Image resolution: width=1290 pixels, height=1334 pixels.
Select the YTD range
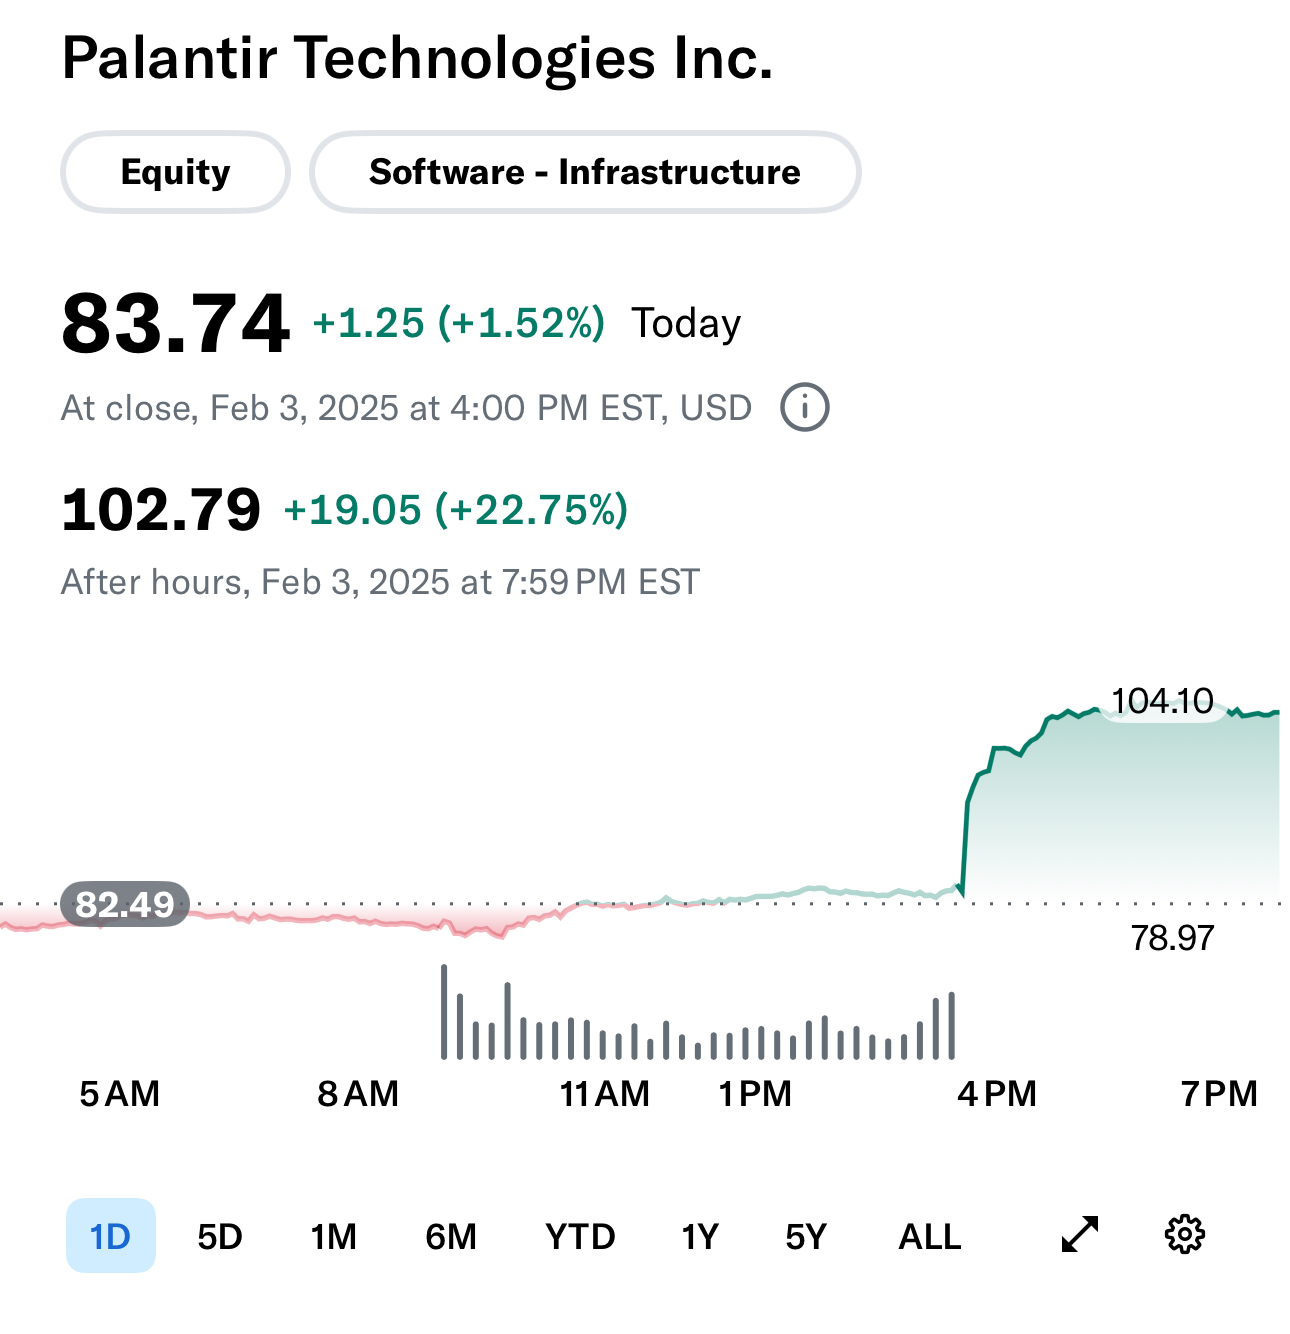(x=580, y=1237)
